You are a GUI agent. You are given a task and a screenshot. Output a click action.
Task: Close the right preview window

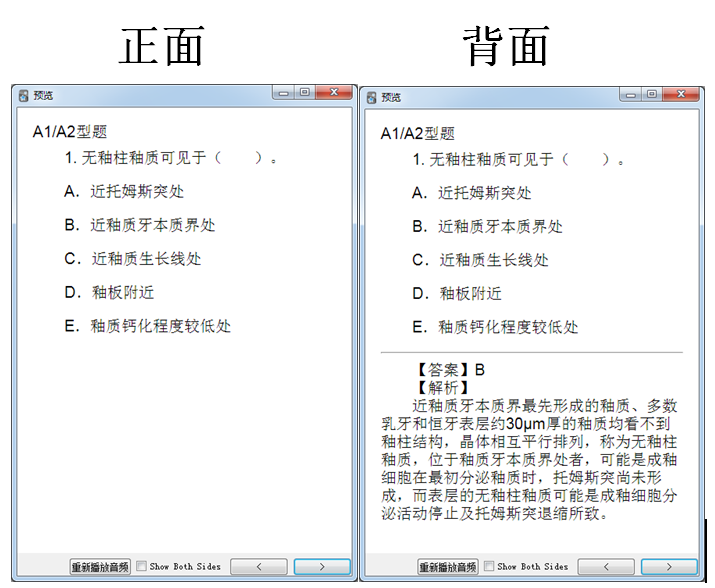[681, 94]
